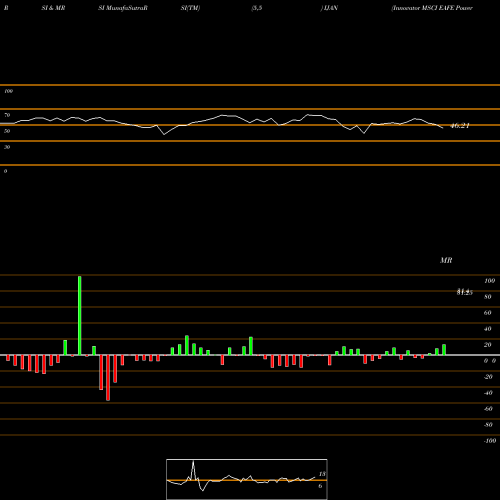Click the MR axis label 80
This screenshot has width=500, height=500.
488,297
